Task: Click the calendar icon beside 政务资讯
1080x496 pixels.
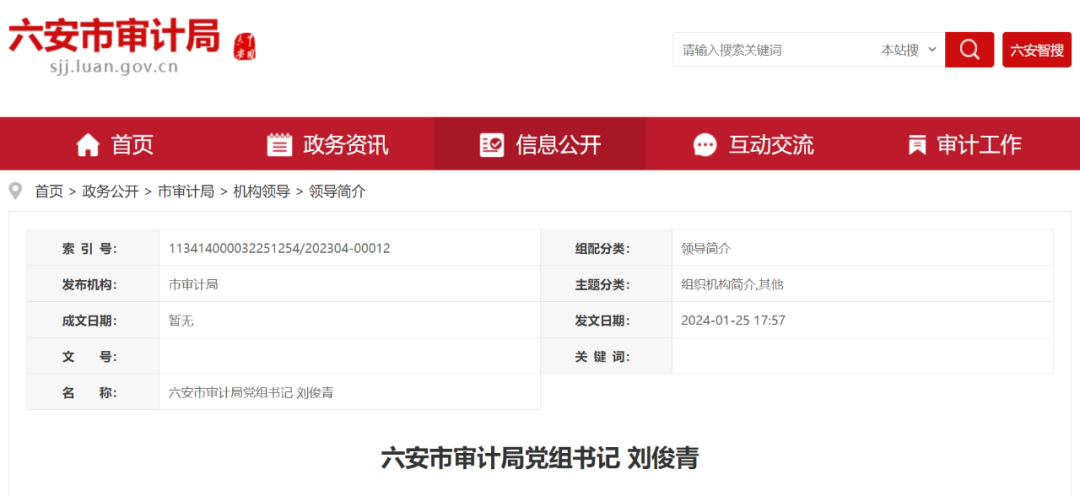Action: [280, 145]
